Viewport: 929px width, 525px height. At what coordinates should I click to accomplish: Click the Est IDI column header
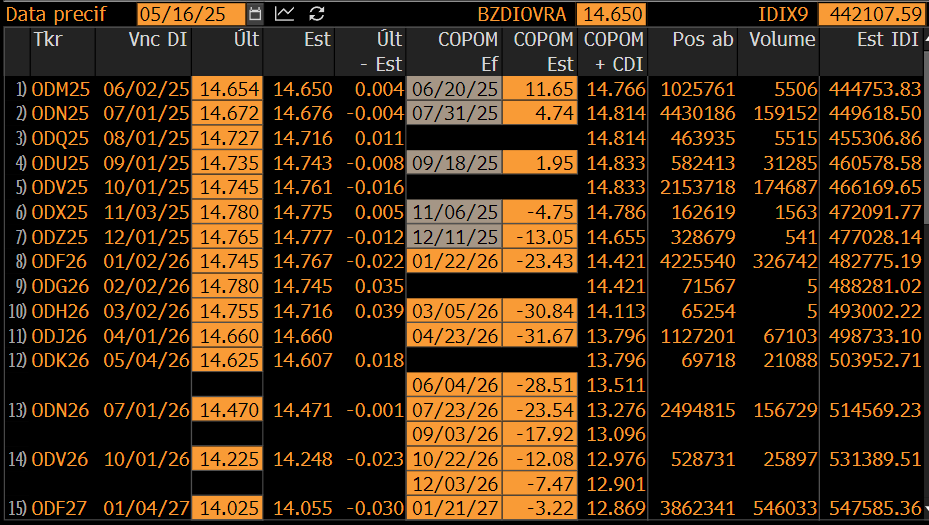[x=888, y=39]
